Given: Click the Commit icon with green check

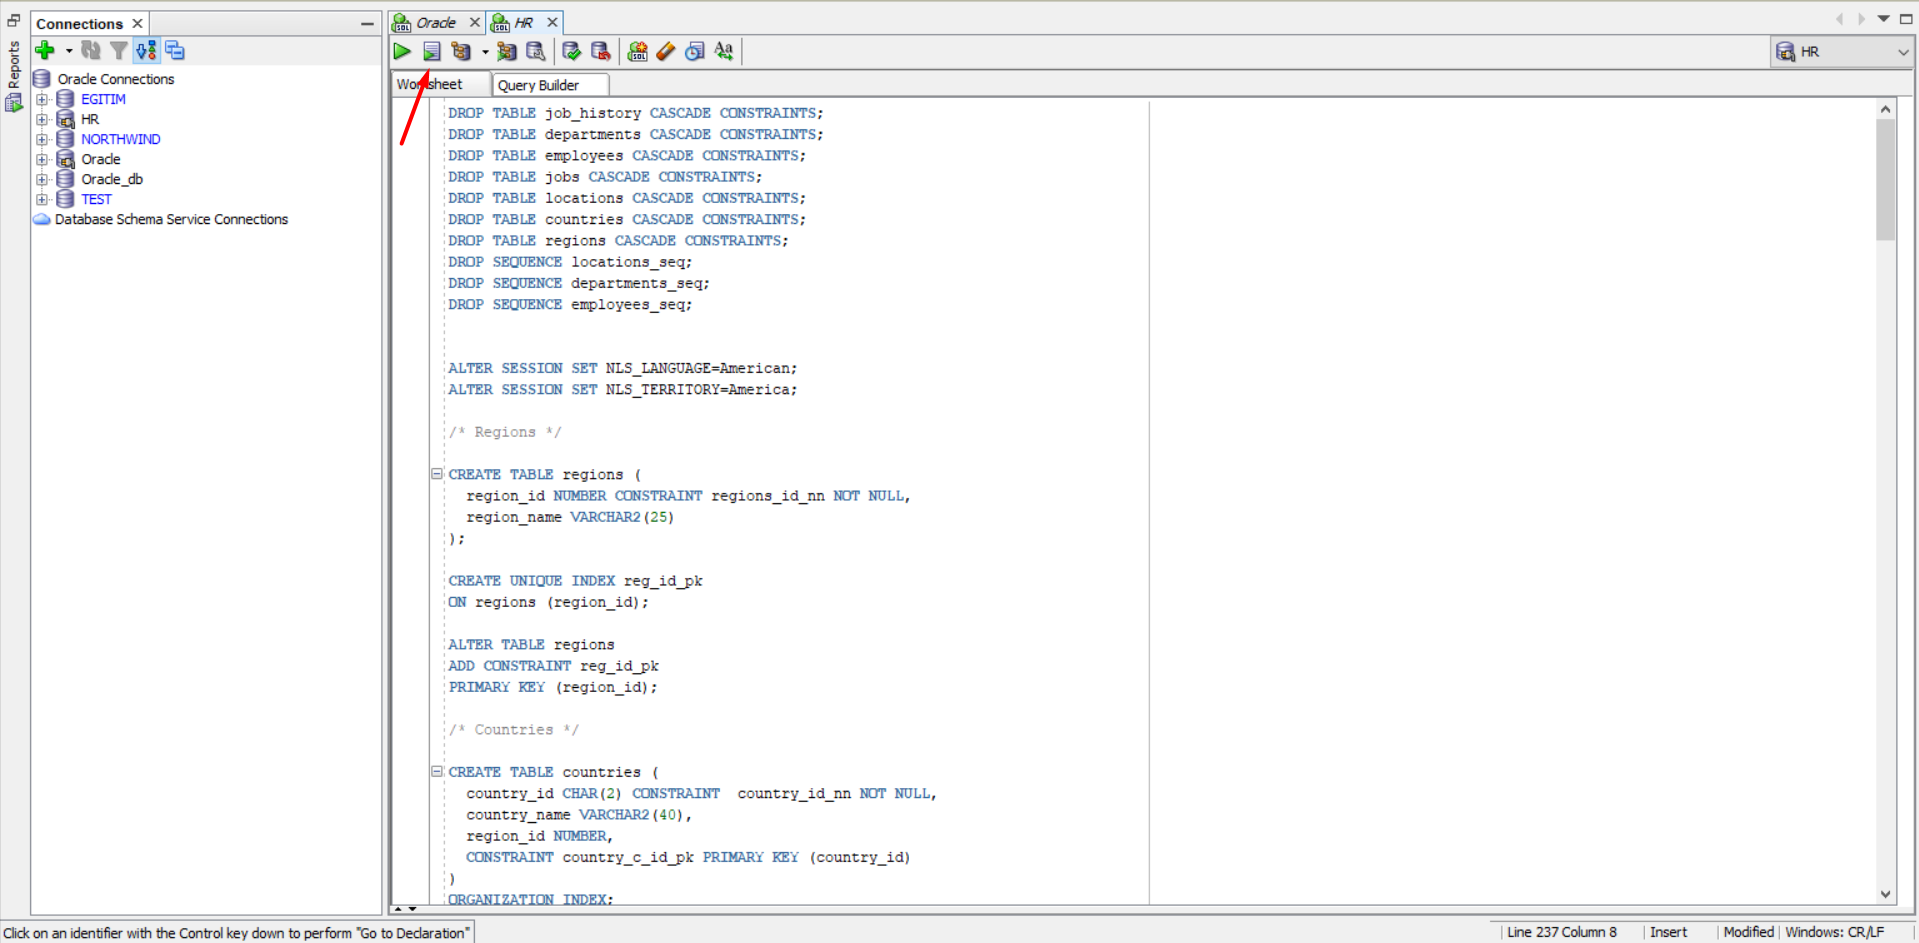Looking at the screenshot, I should pyautogui.click(x=572, y=51).
